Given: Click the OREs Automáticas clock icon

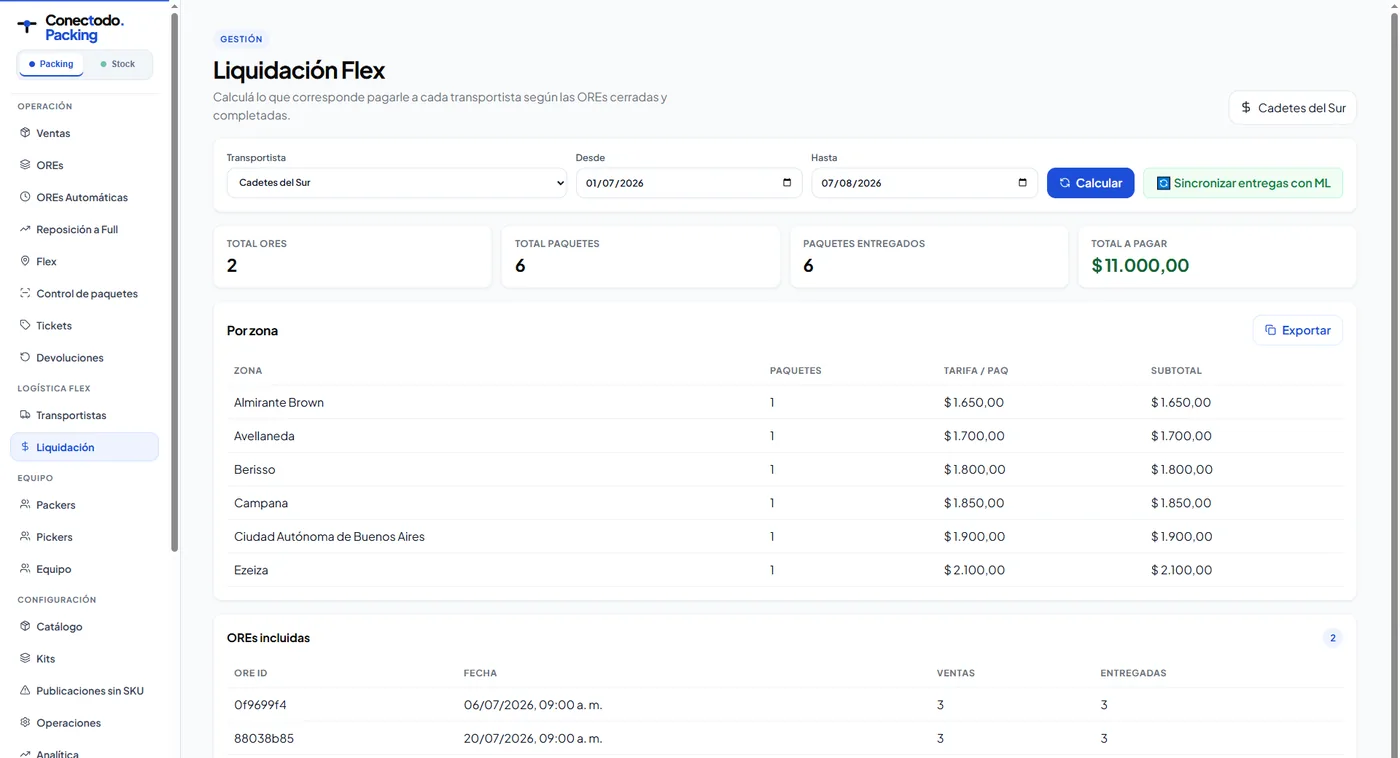Looking at the screenshot, I should [25, 197].
